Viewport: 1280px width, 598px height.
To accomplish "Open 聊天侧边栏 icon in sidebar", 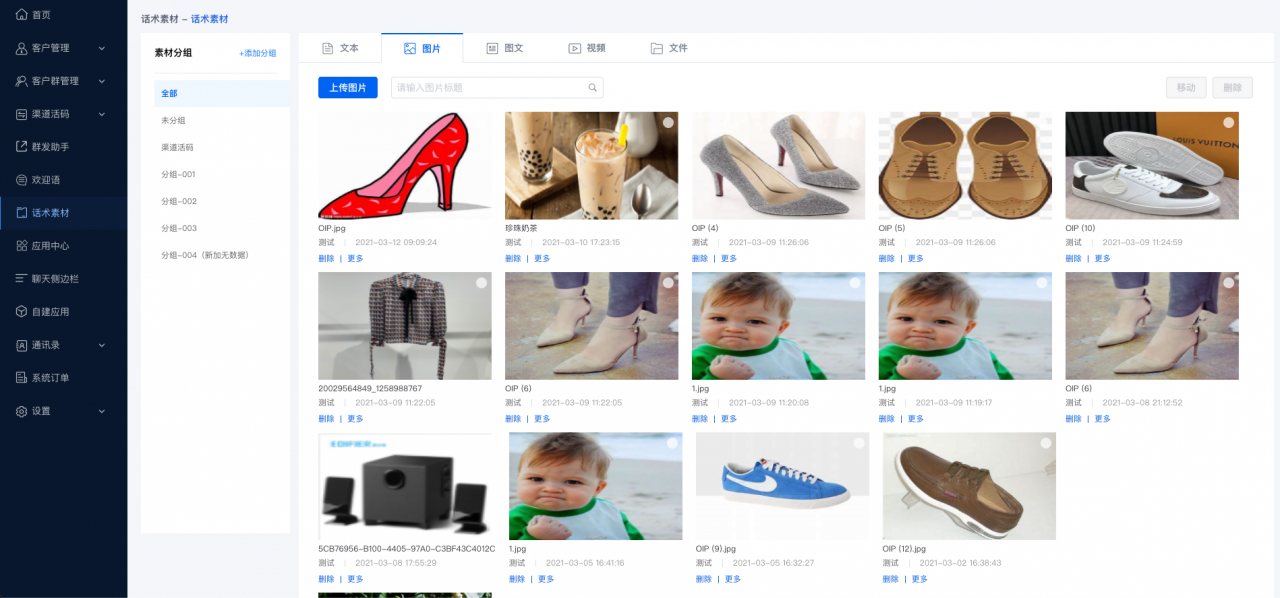I will pyautogui.click(x=22, y=279).
